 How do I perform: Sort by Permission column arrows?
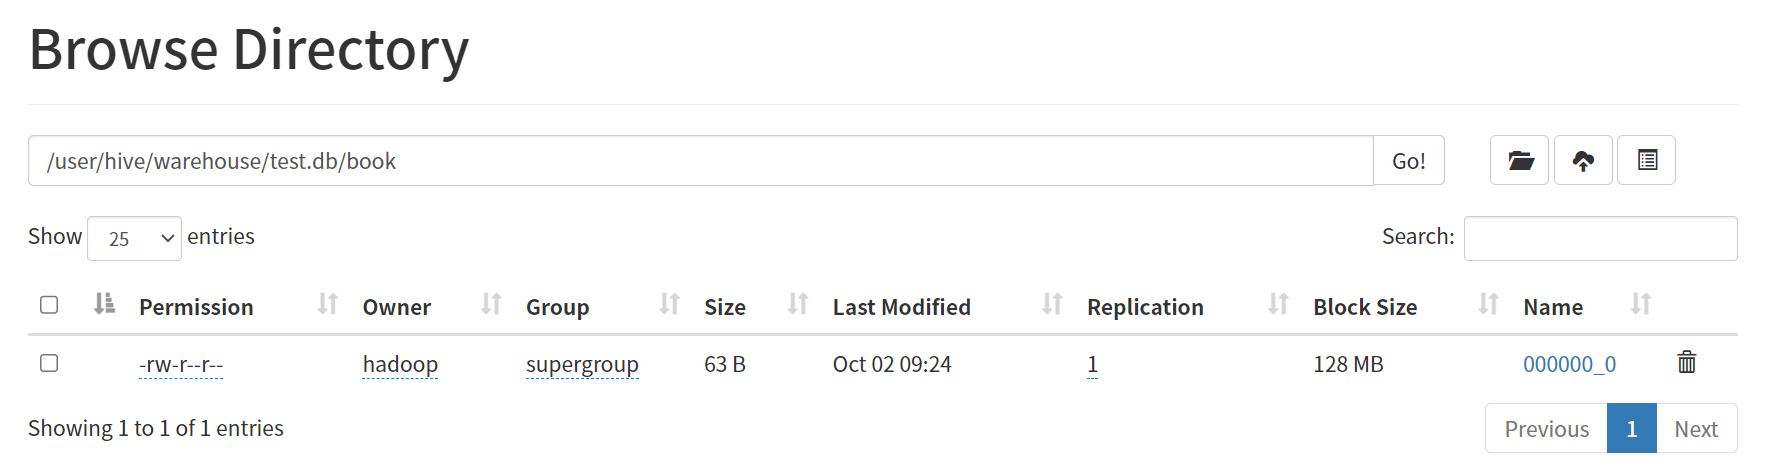click(x=327, y=304)
